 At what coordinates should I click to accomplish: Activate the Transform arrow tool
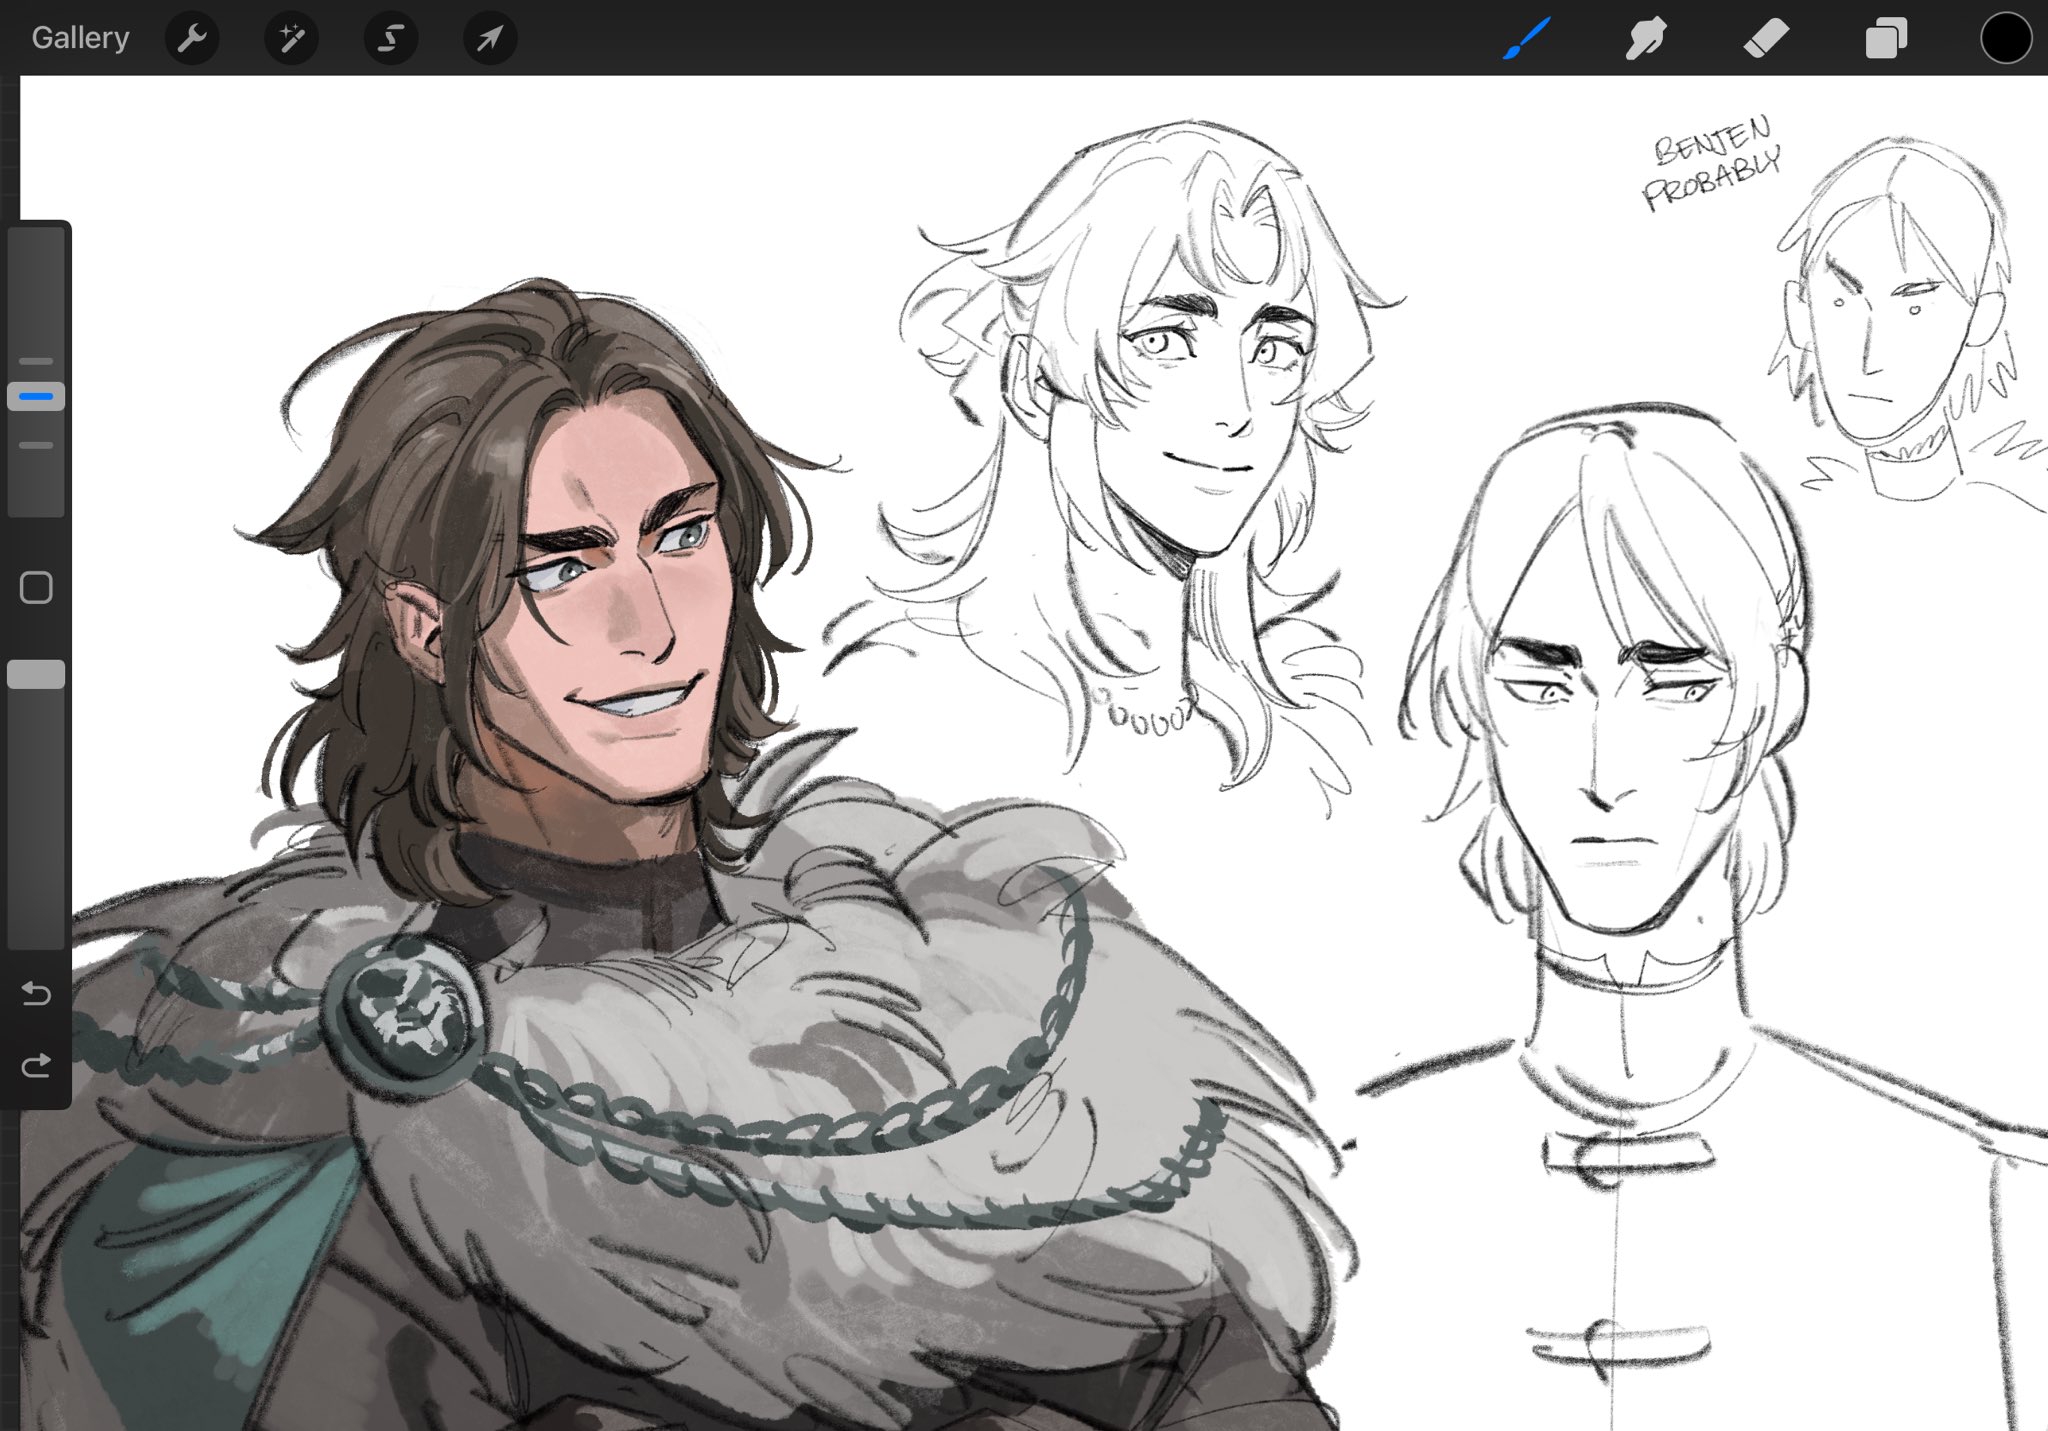click(490, 39)
